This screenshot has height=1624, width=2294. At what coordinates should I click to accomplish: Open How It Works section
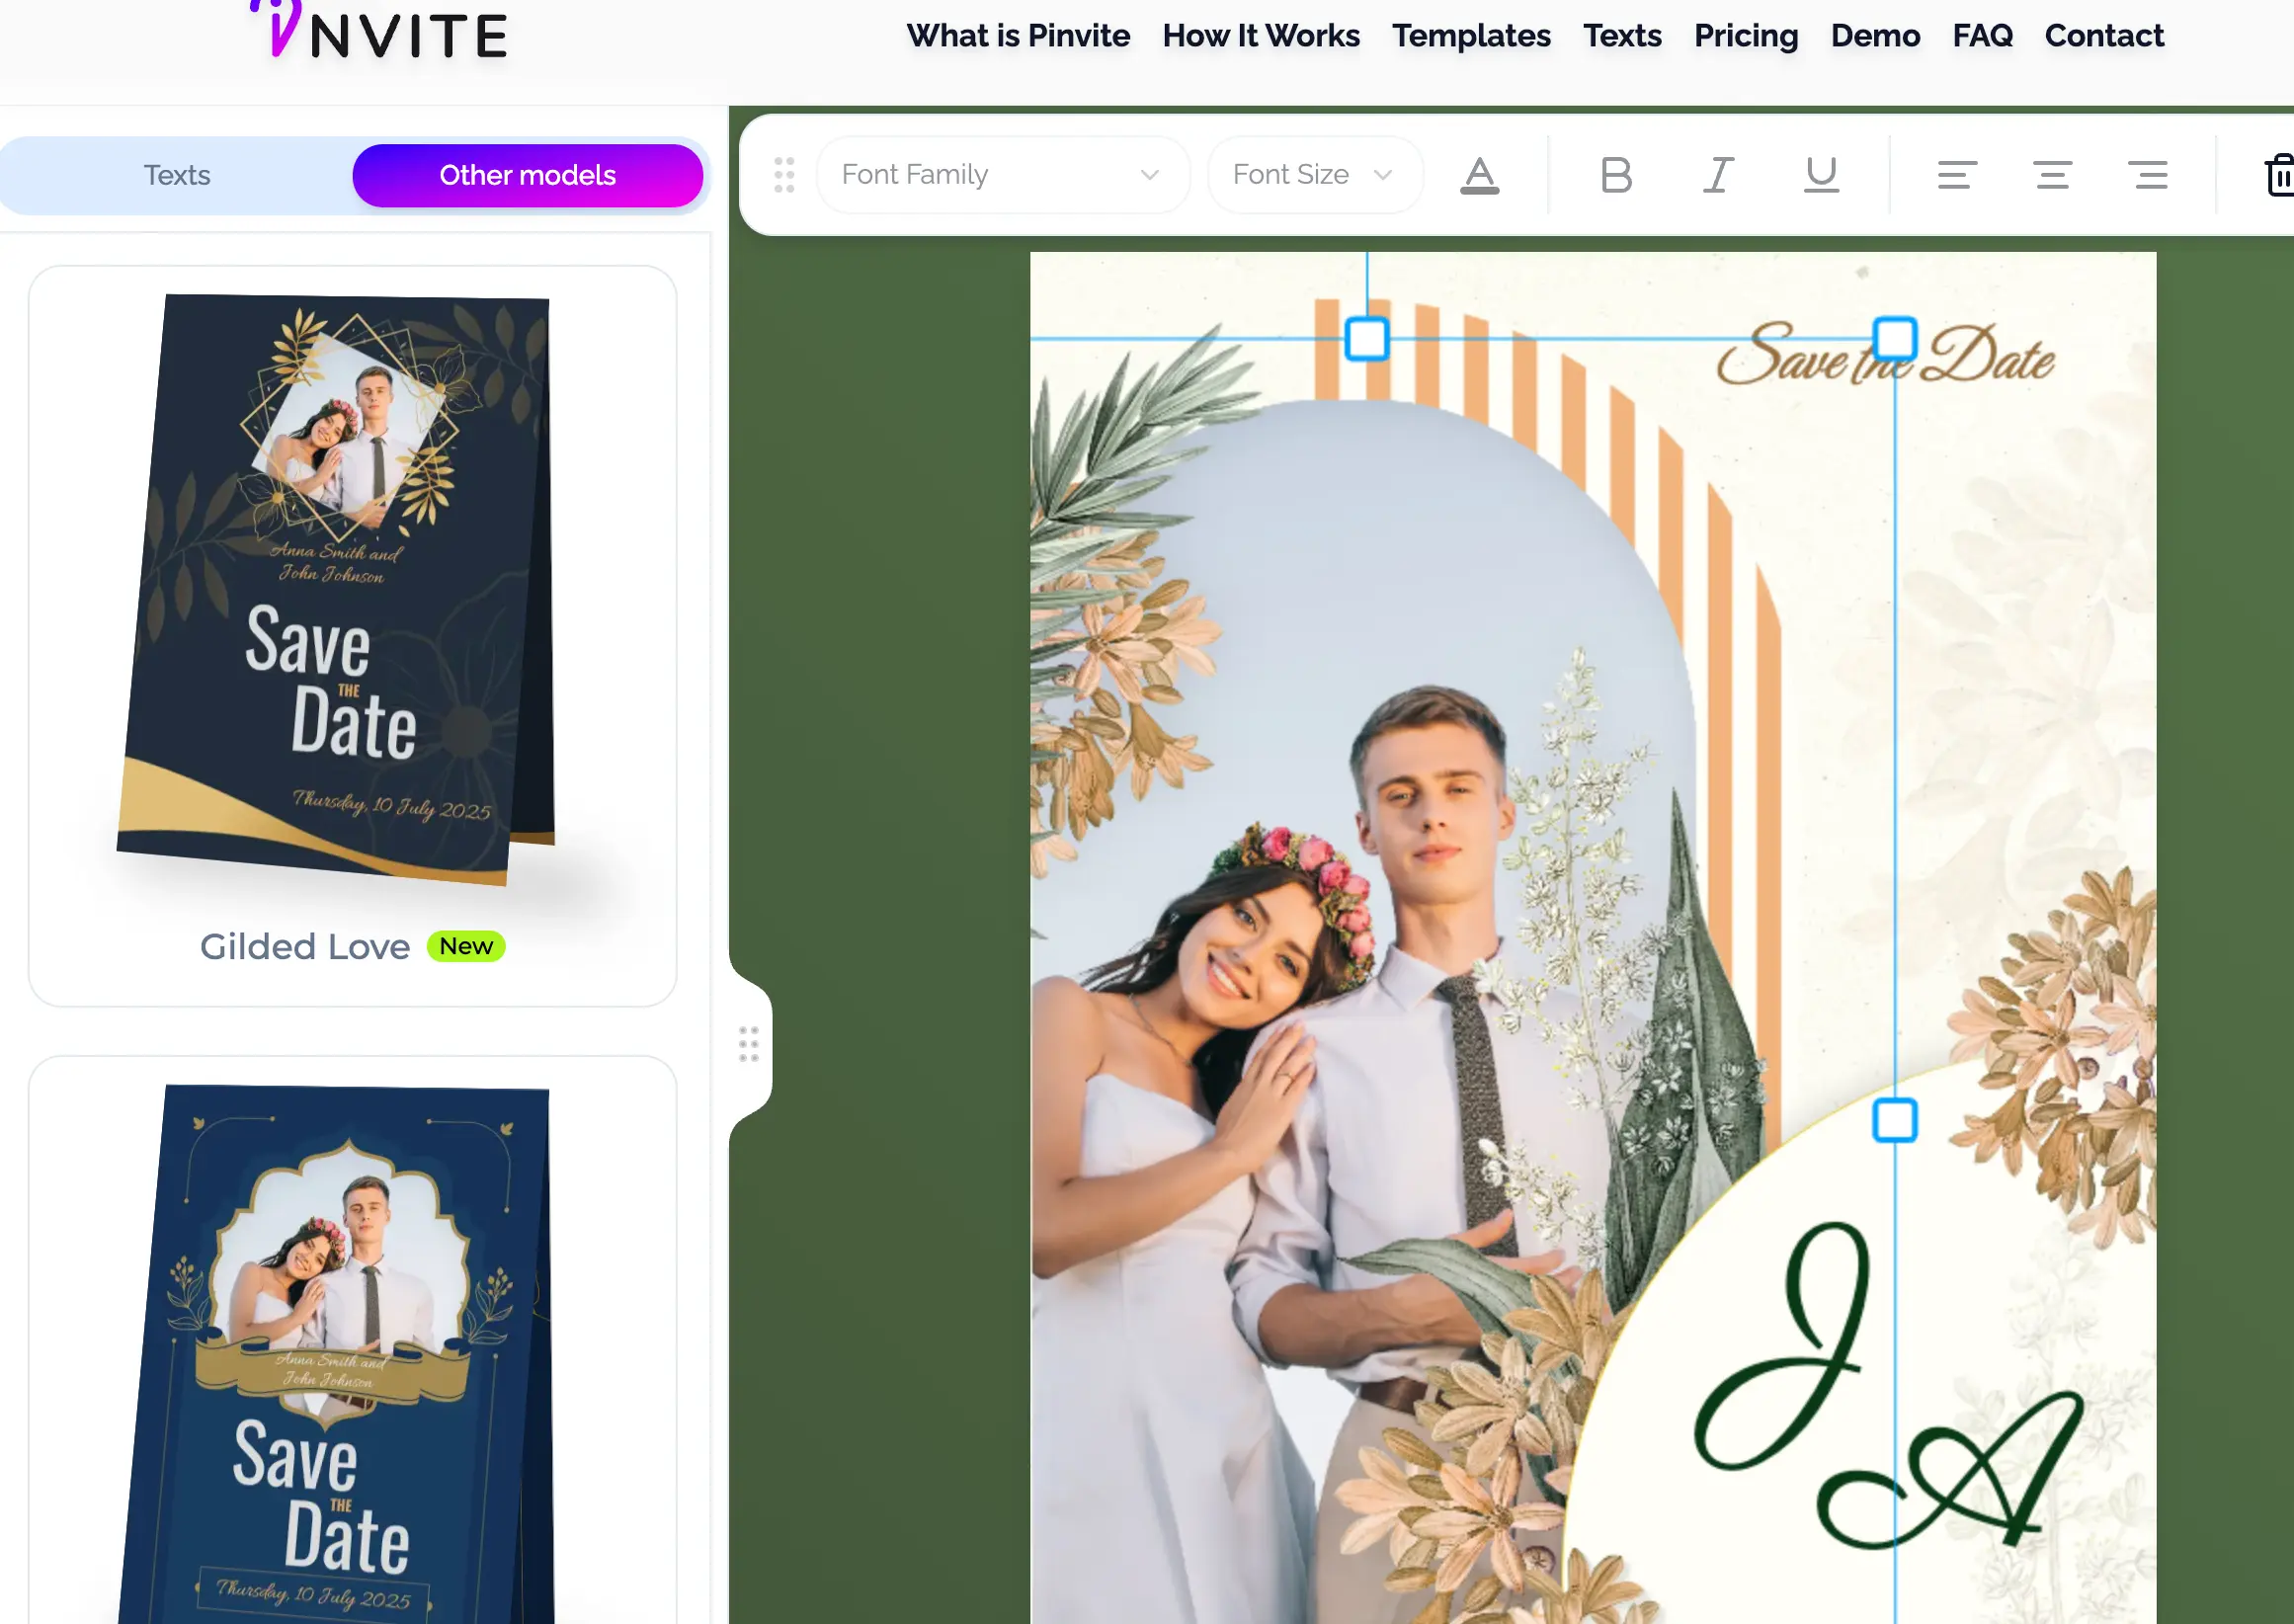point(1260,36)
